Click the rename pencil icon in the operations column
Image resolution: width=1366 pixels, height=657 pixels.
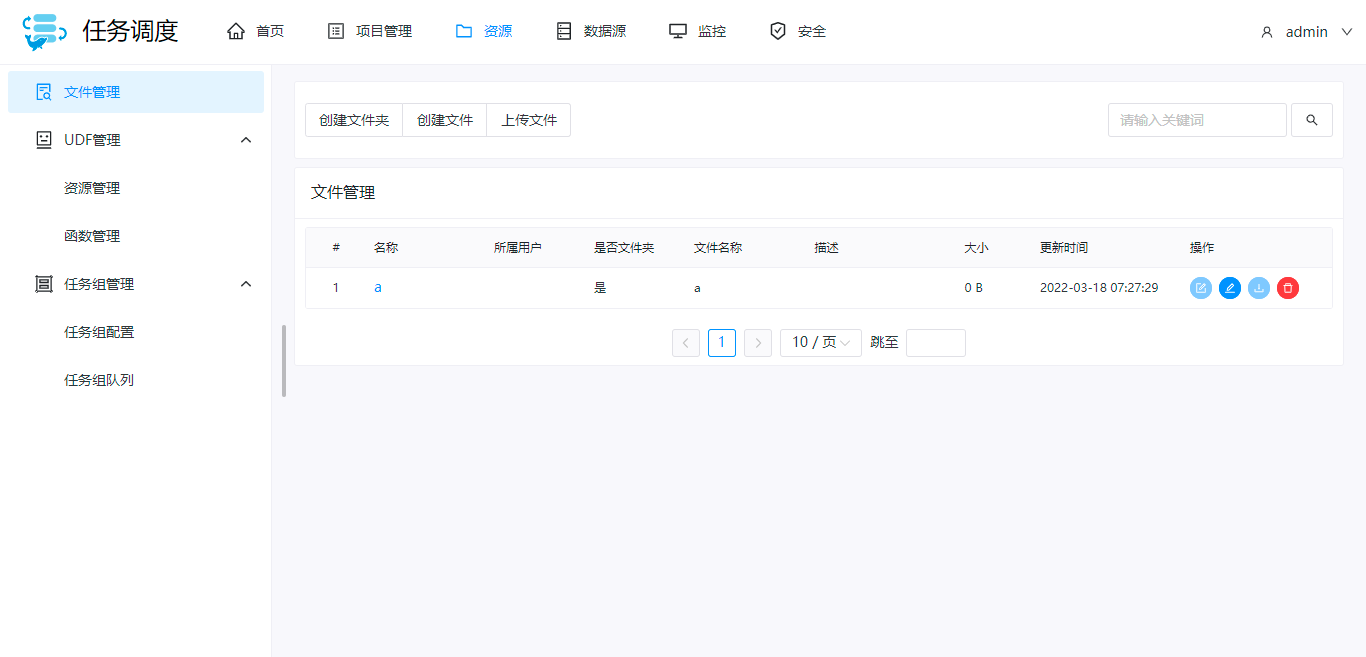click(1229, 288)
